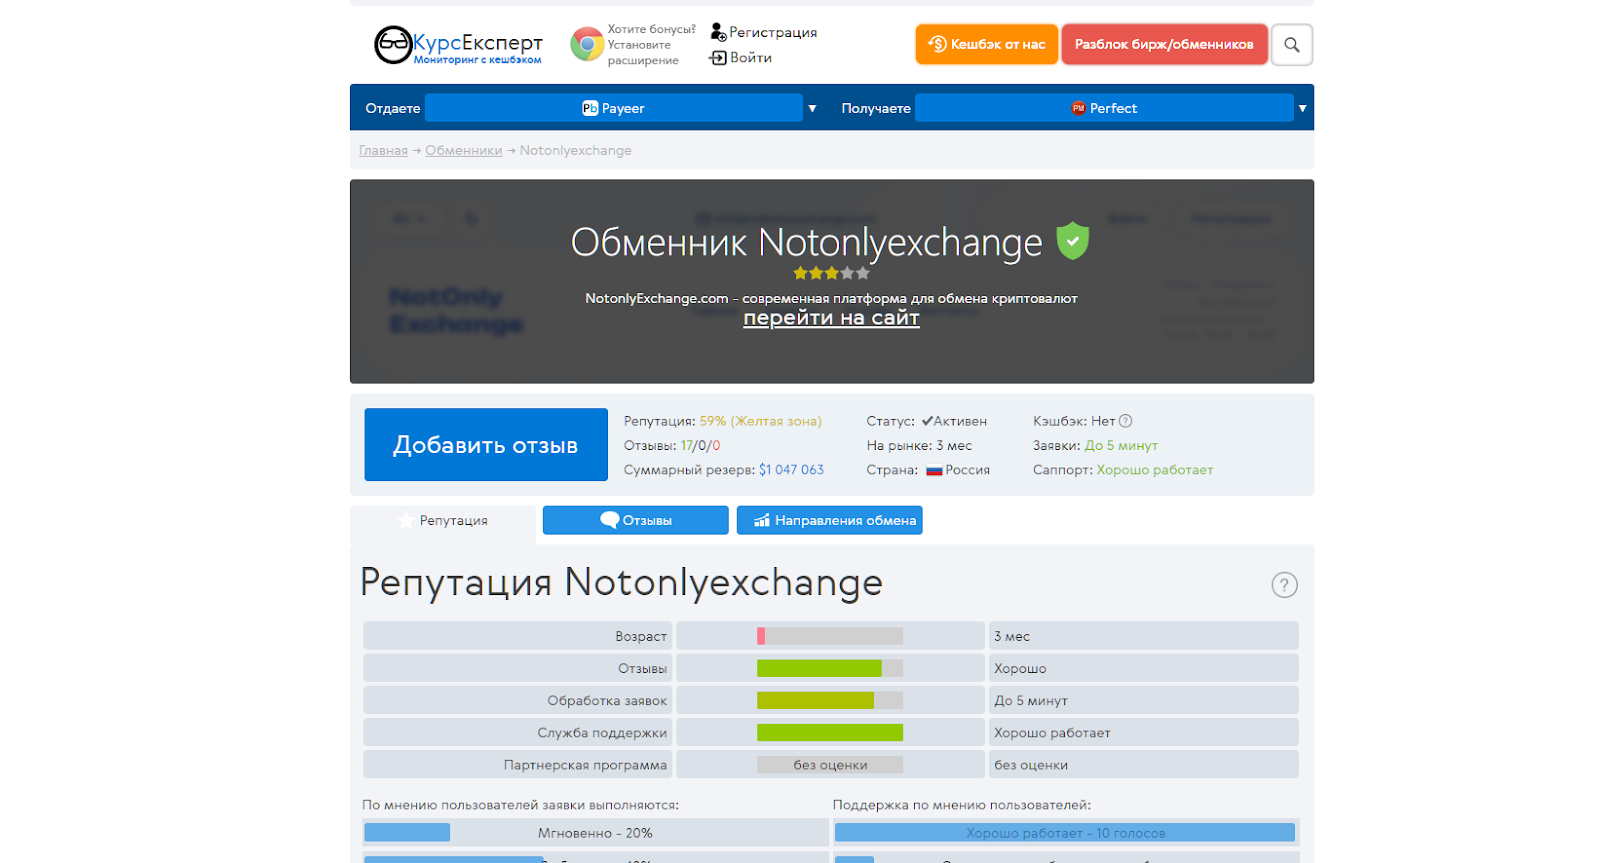
Task: Click До 5 минут in Заявки field
Action: click(x=1121, y=446)
